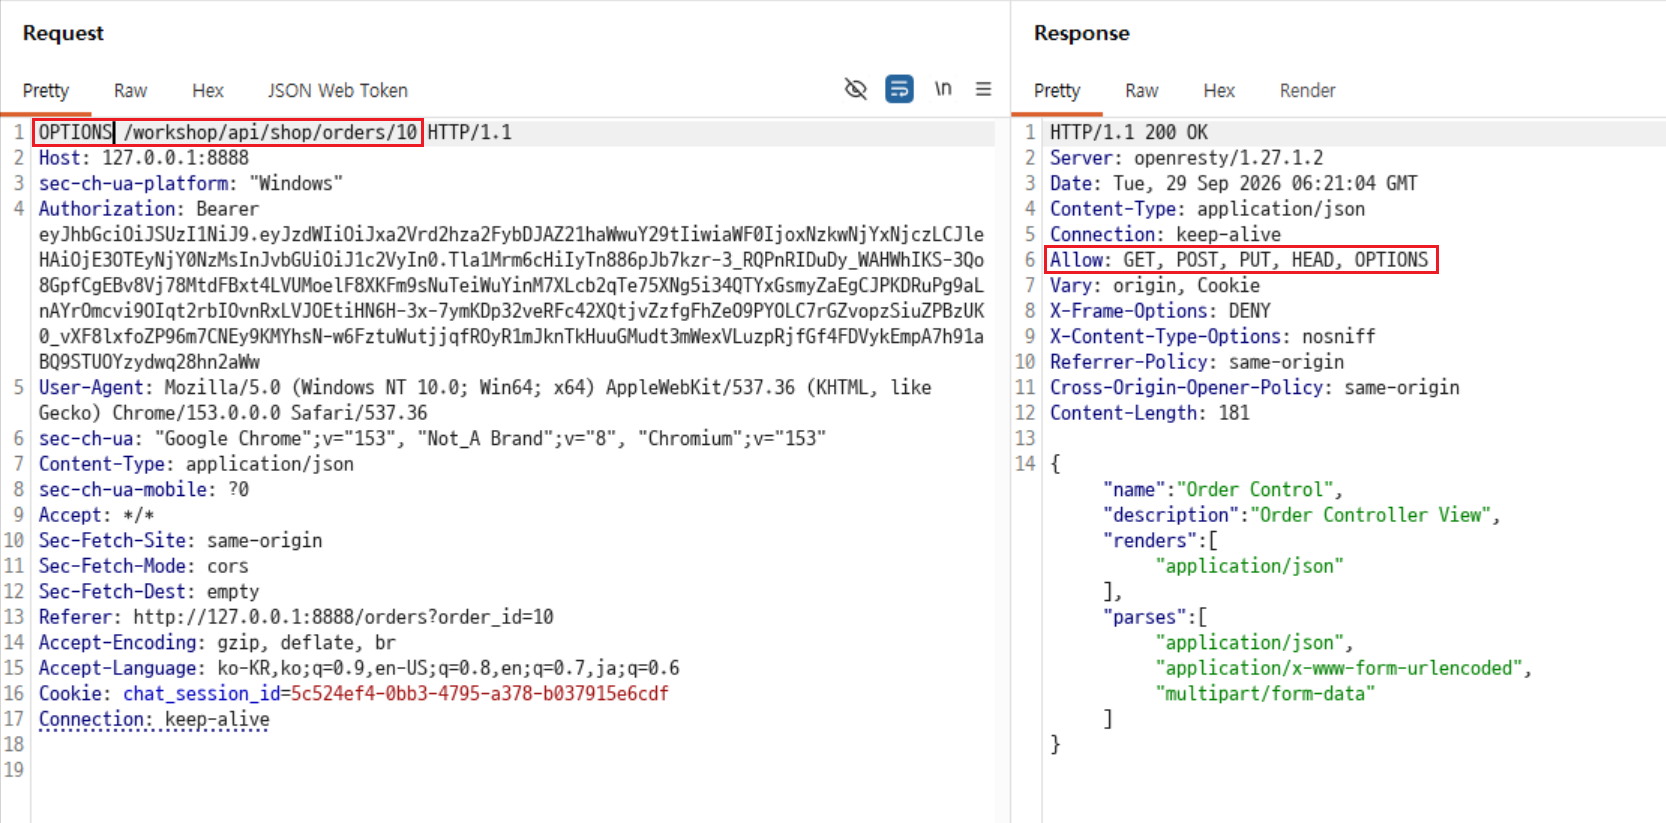The image size is (1666, 823).
Task: Click the "Order Control" name value
Action: pos(1255,490)
